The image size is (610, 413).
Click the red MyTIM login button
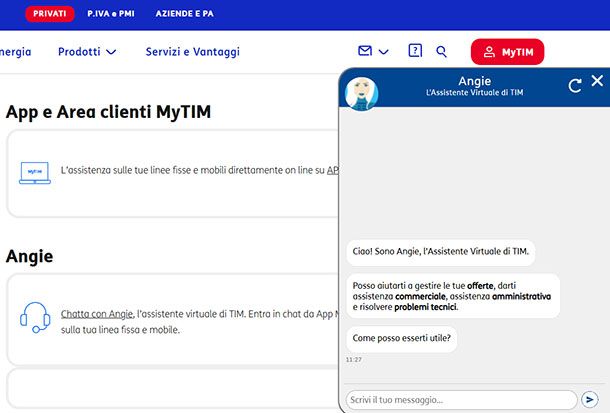(x=507, y=52)
